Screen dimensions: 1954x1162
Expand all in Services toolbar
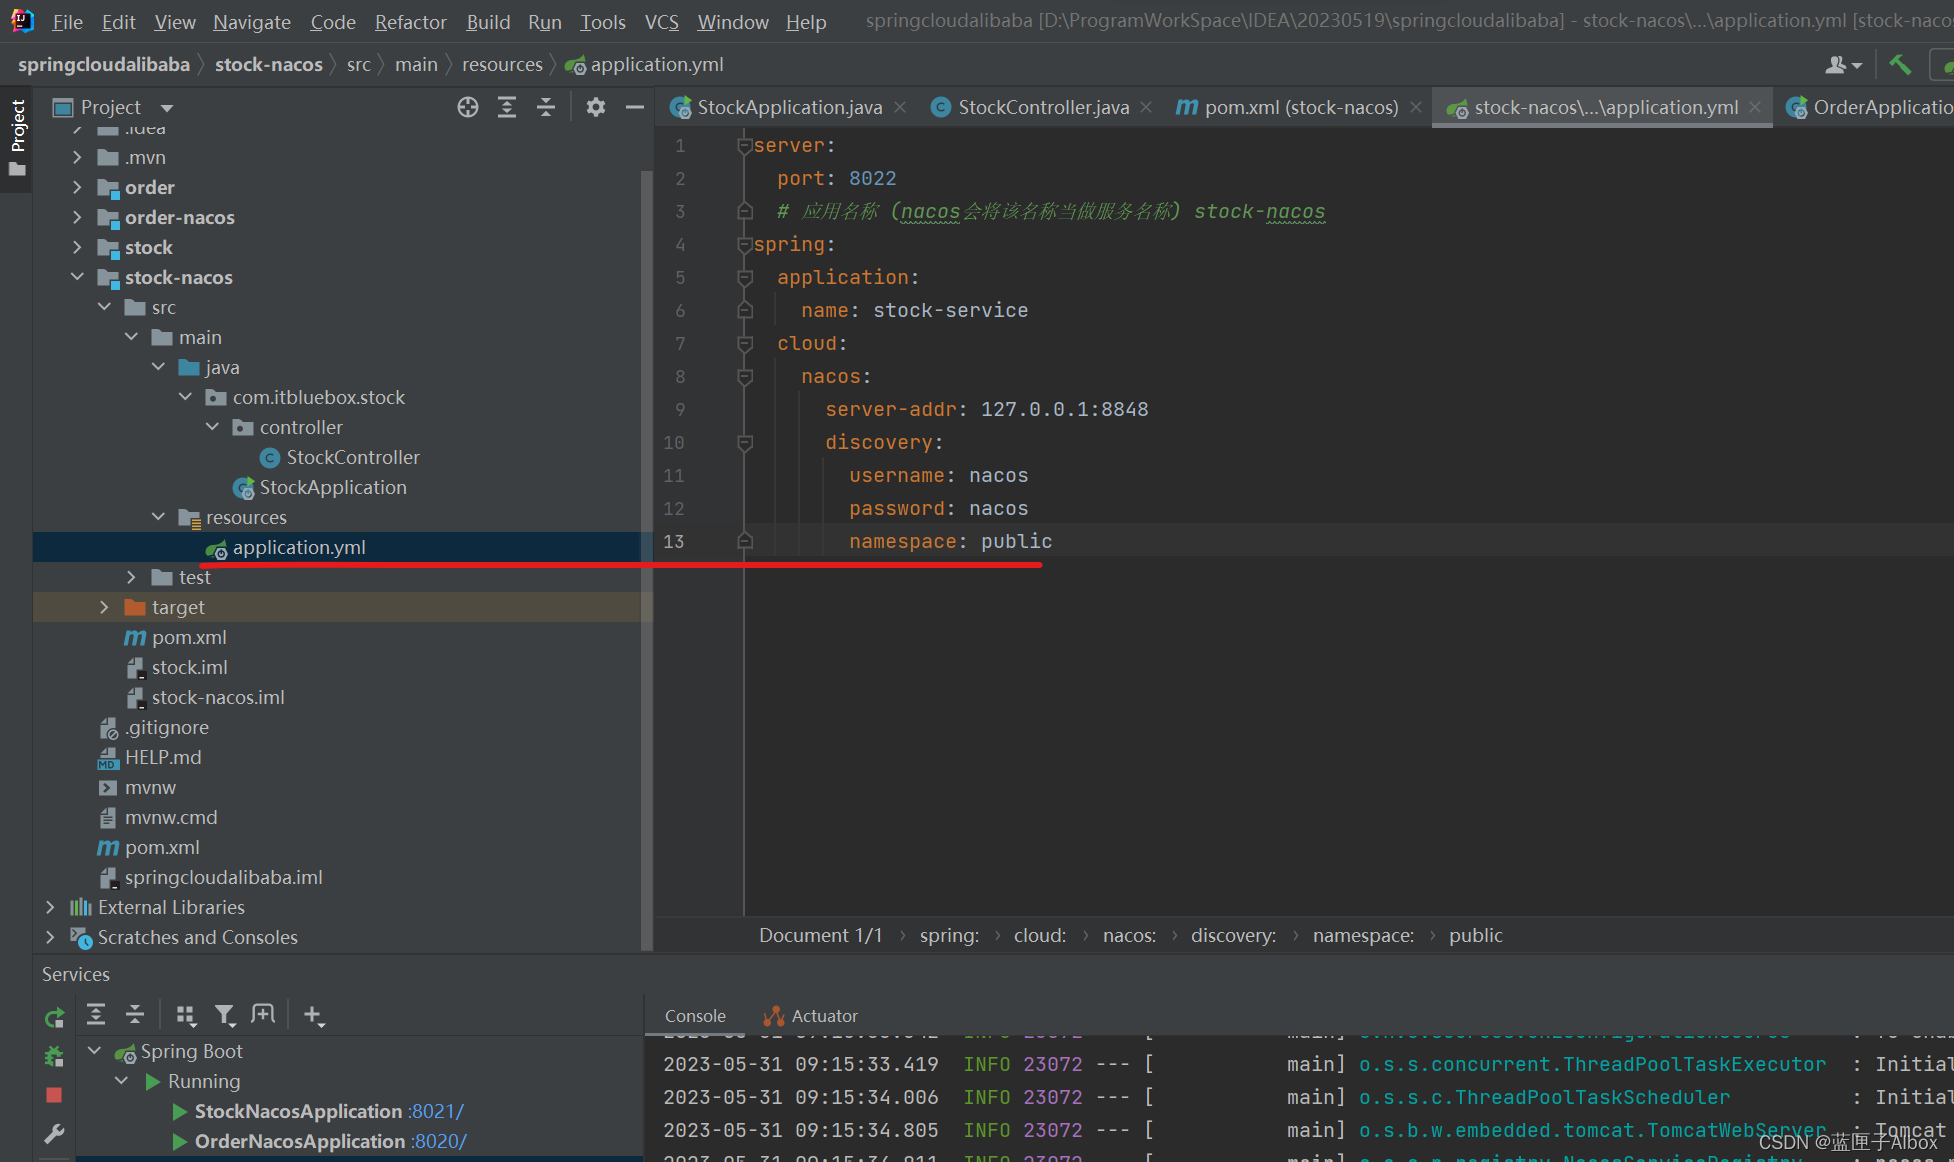96,1015
